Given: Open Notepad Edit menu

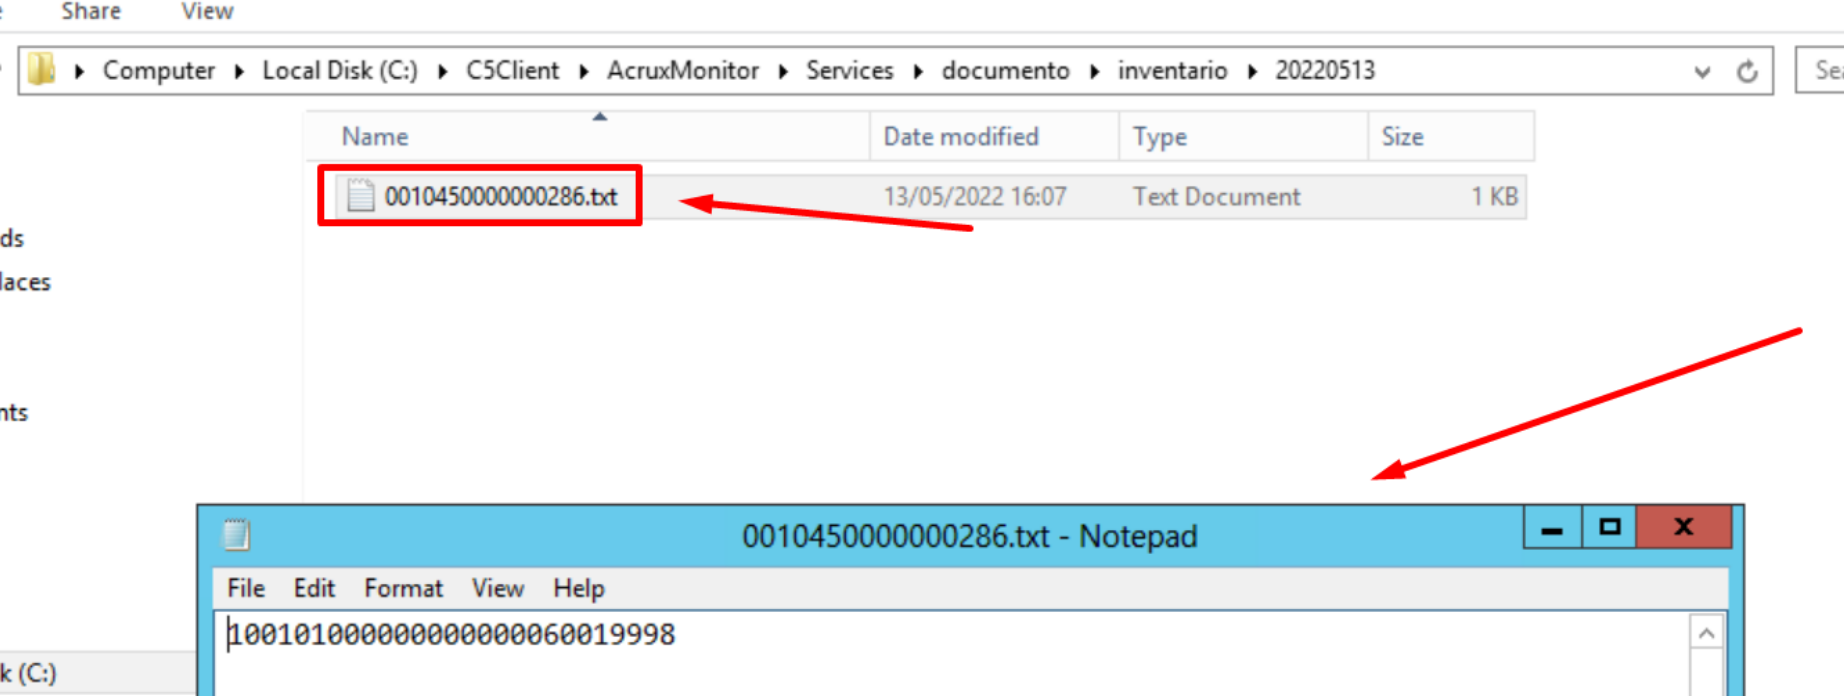Looking at the screenshot, I should click(x=314, y=588).
